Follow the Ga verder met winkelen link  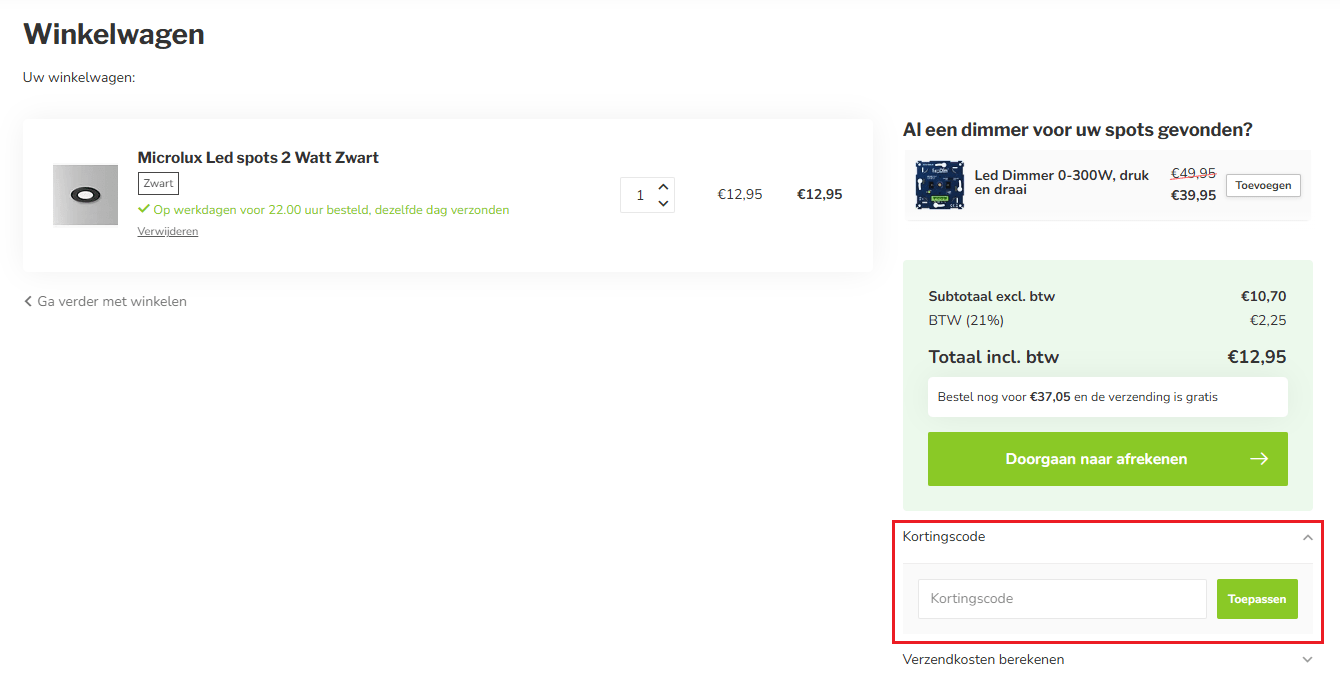[112, 302]
